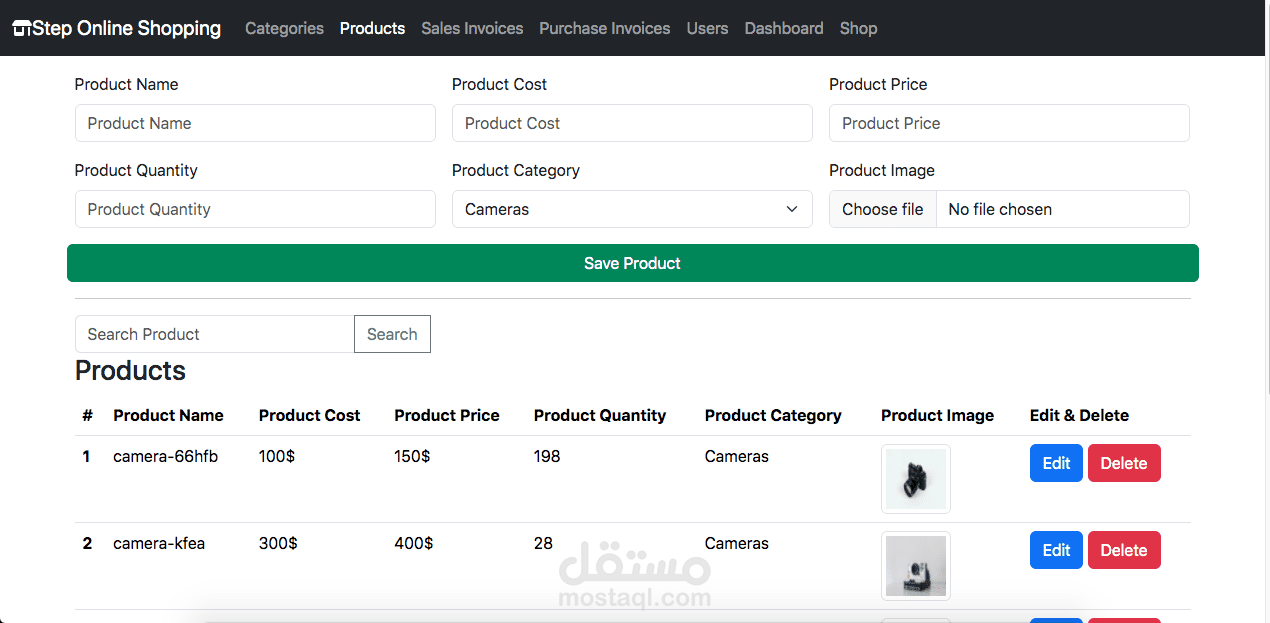Open the Categories page
This screenshot has height=623, width=1270.
[x=284, y=28]
